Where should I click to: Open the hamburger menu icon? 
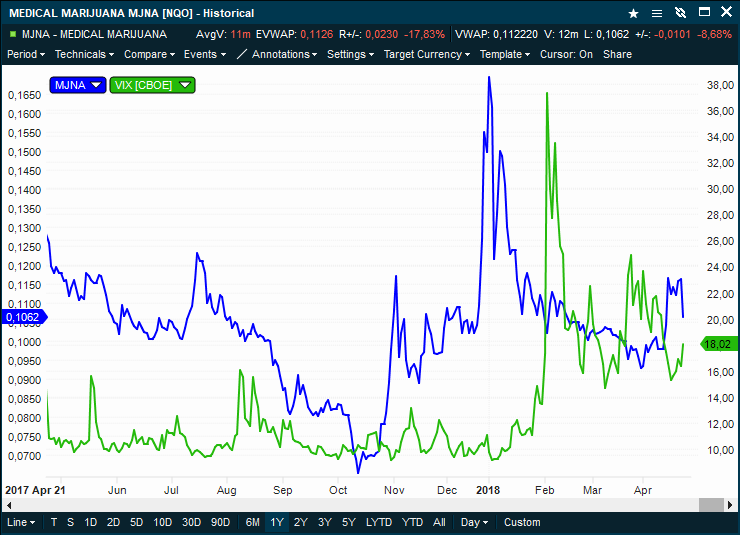(656, 13)
